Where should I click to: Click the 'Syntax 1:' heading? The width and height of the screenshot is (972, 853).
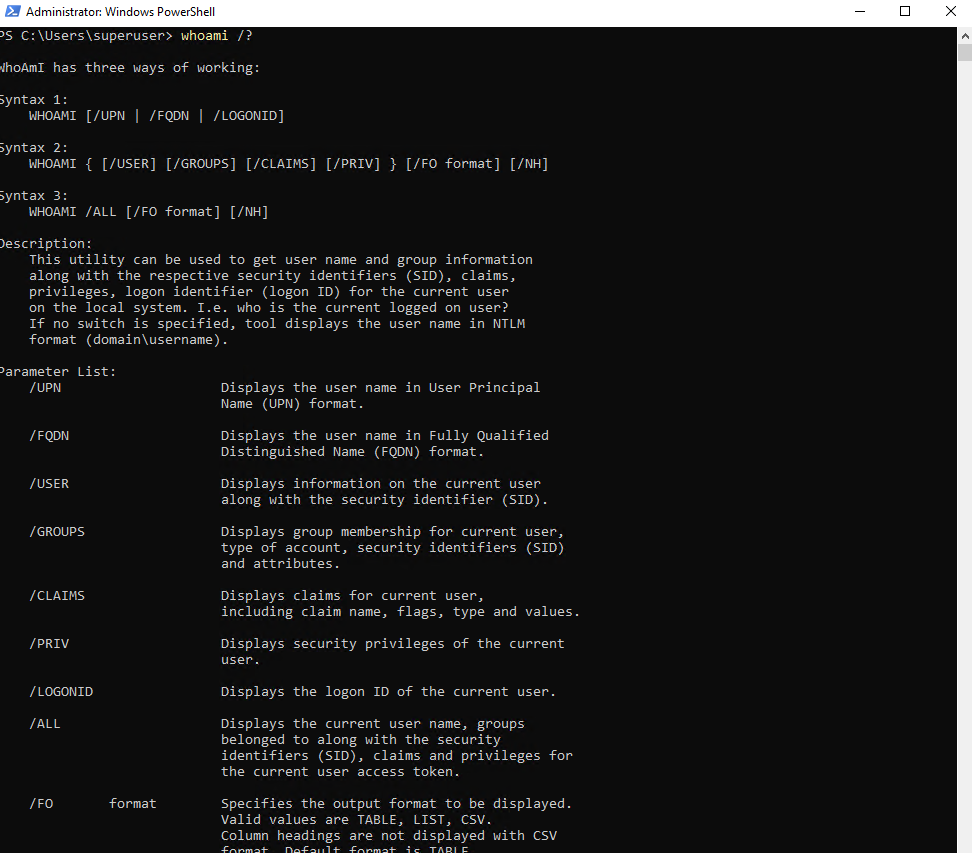(33, 100)
